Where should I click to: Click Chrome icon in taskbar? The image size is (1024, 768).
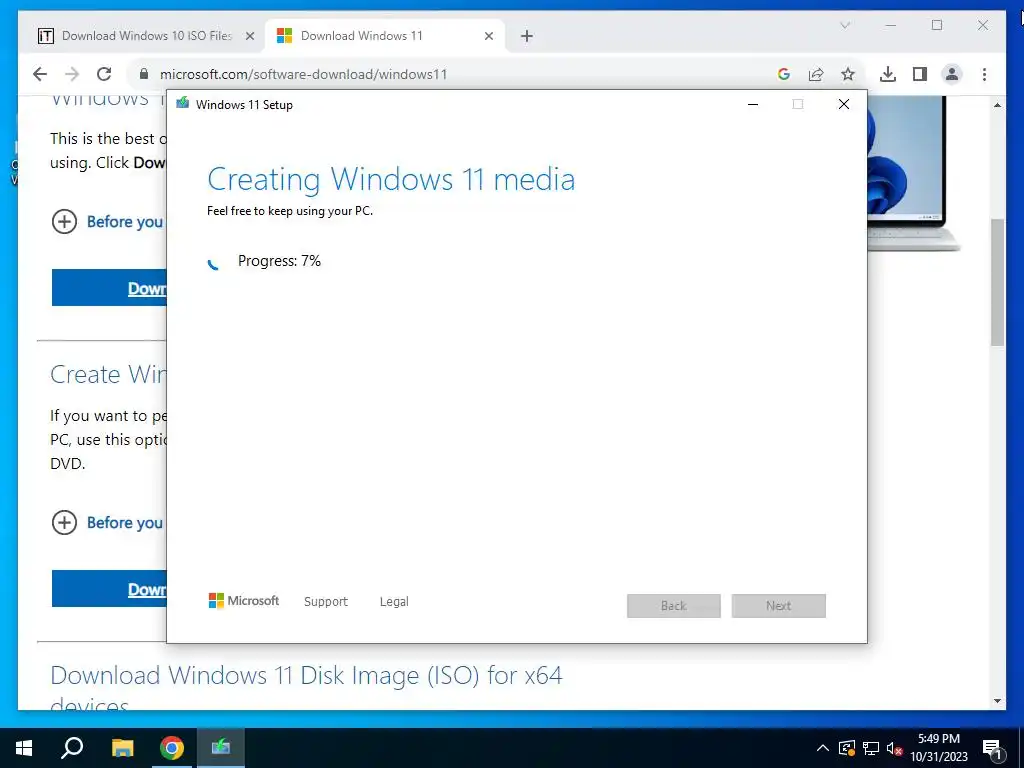point(172,748)
